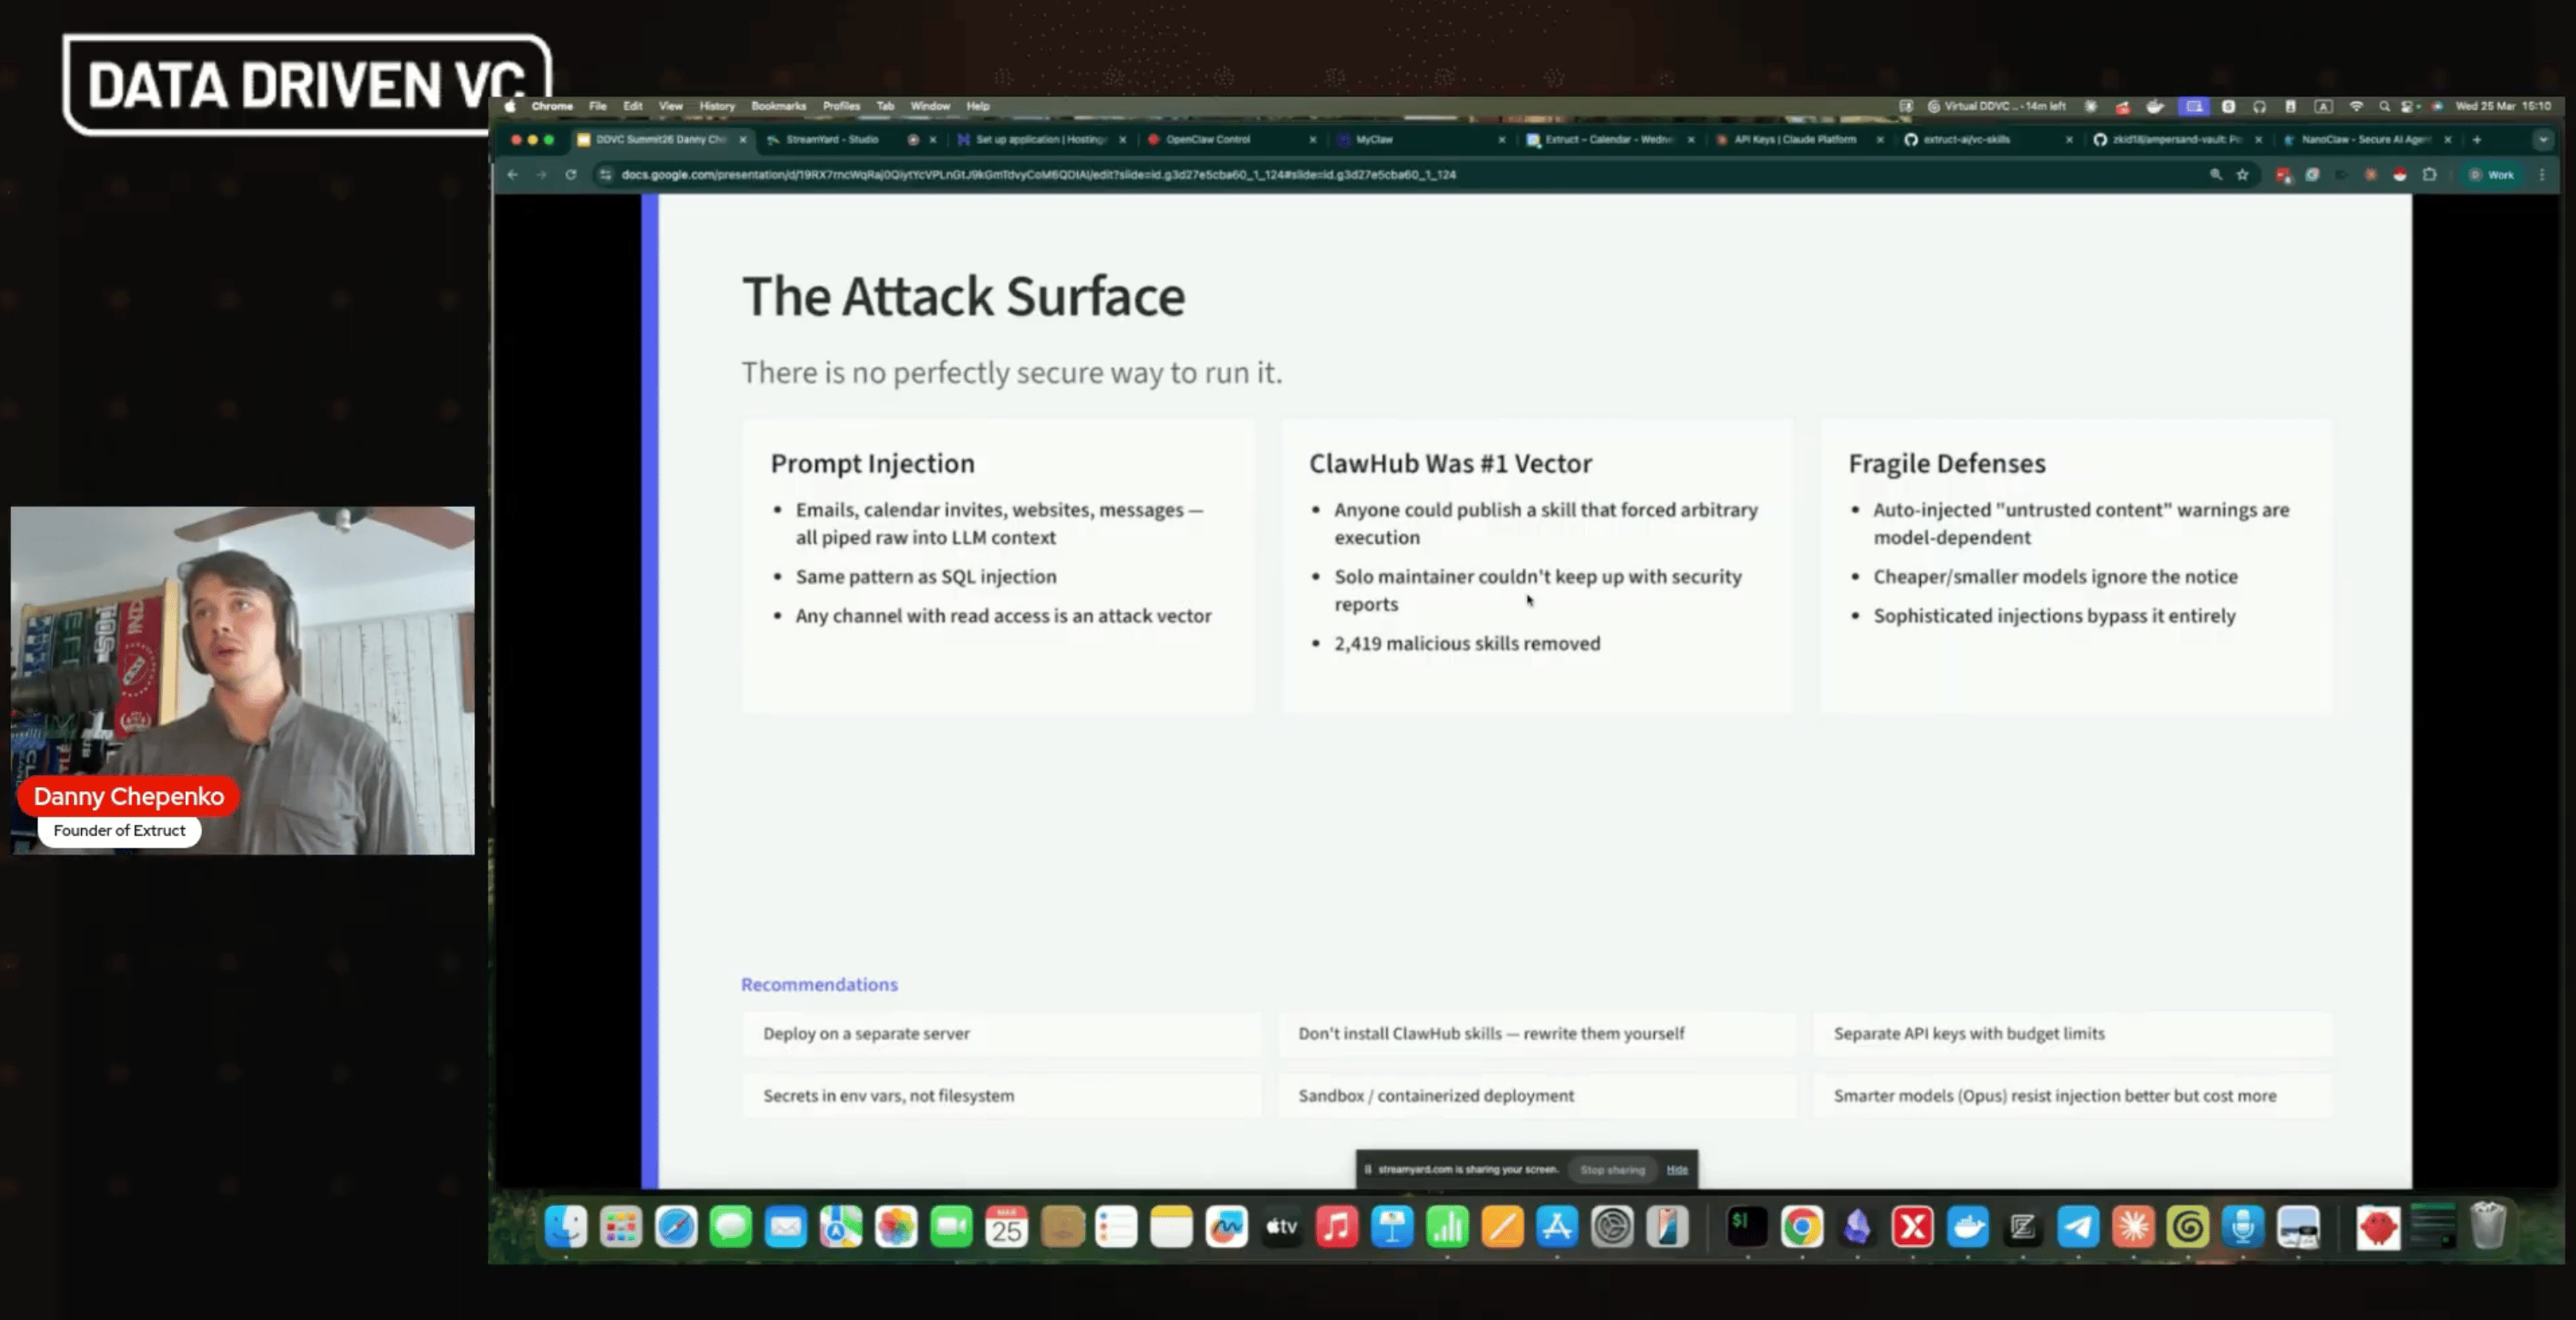Launch Telegram from the Dock
The image size is (2576, 1320).
coord(2078,1227)
